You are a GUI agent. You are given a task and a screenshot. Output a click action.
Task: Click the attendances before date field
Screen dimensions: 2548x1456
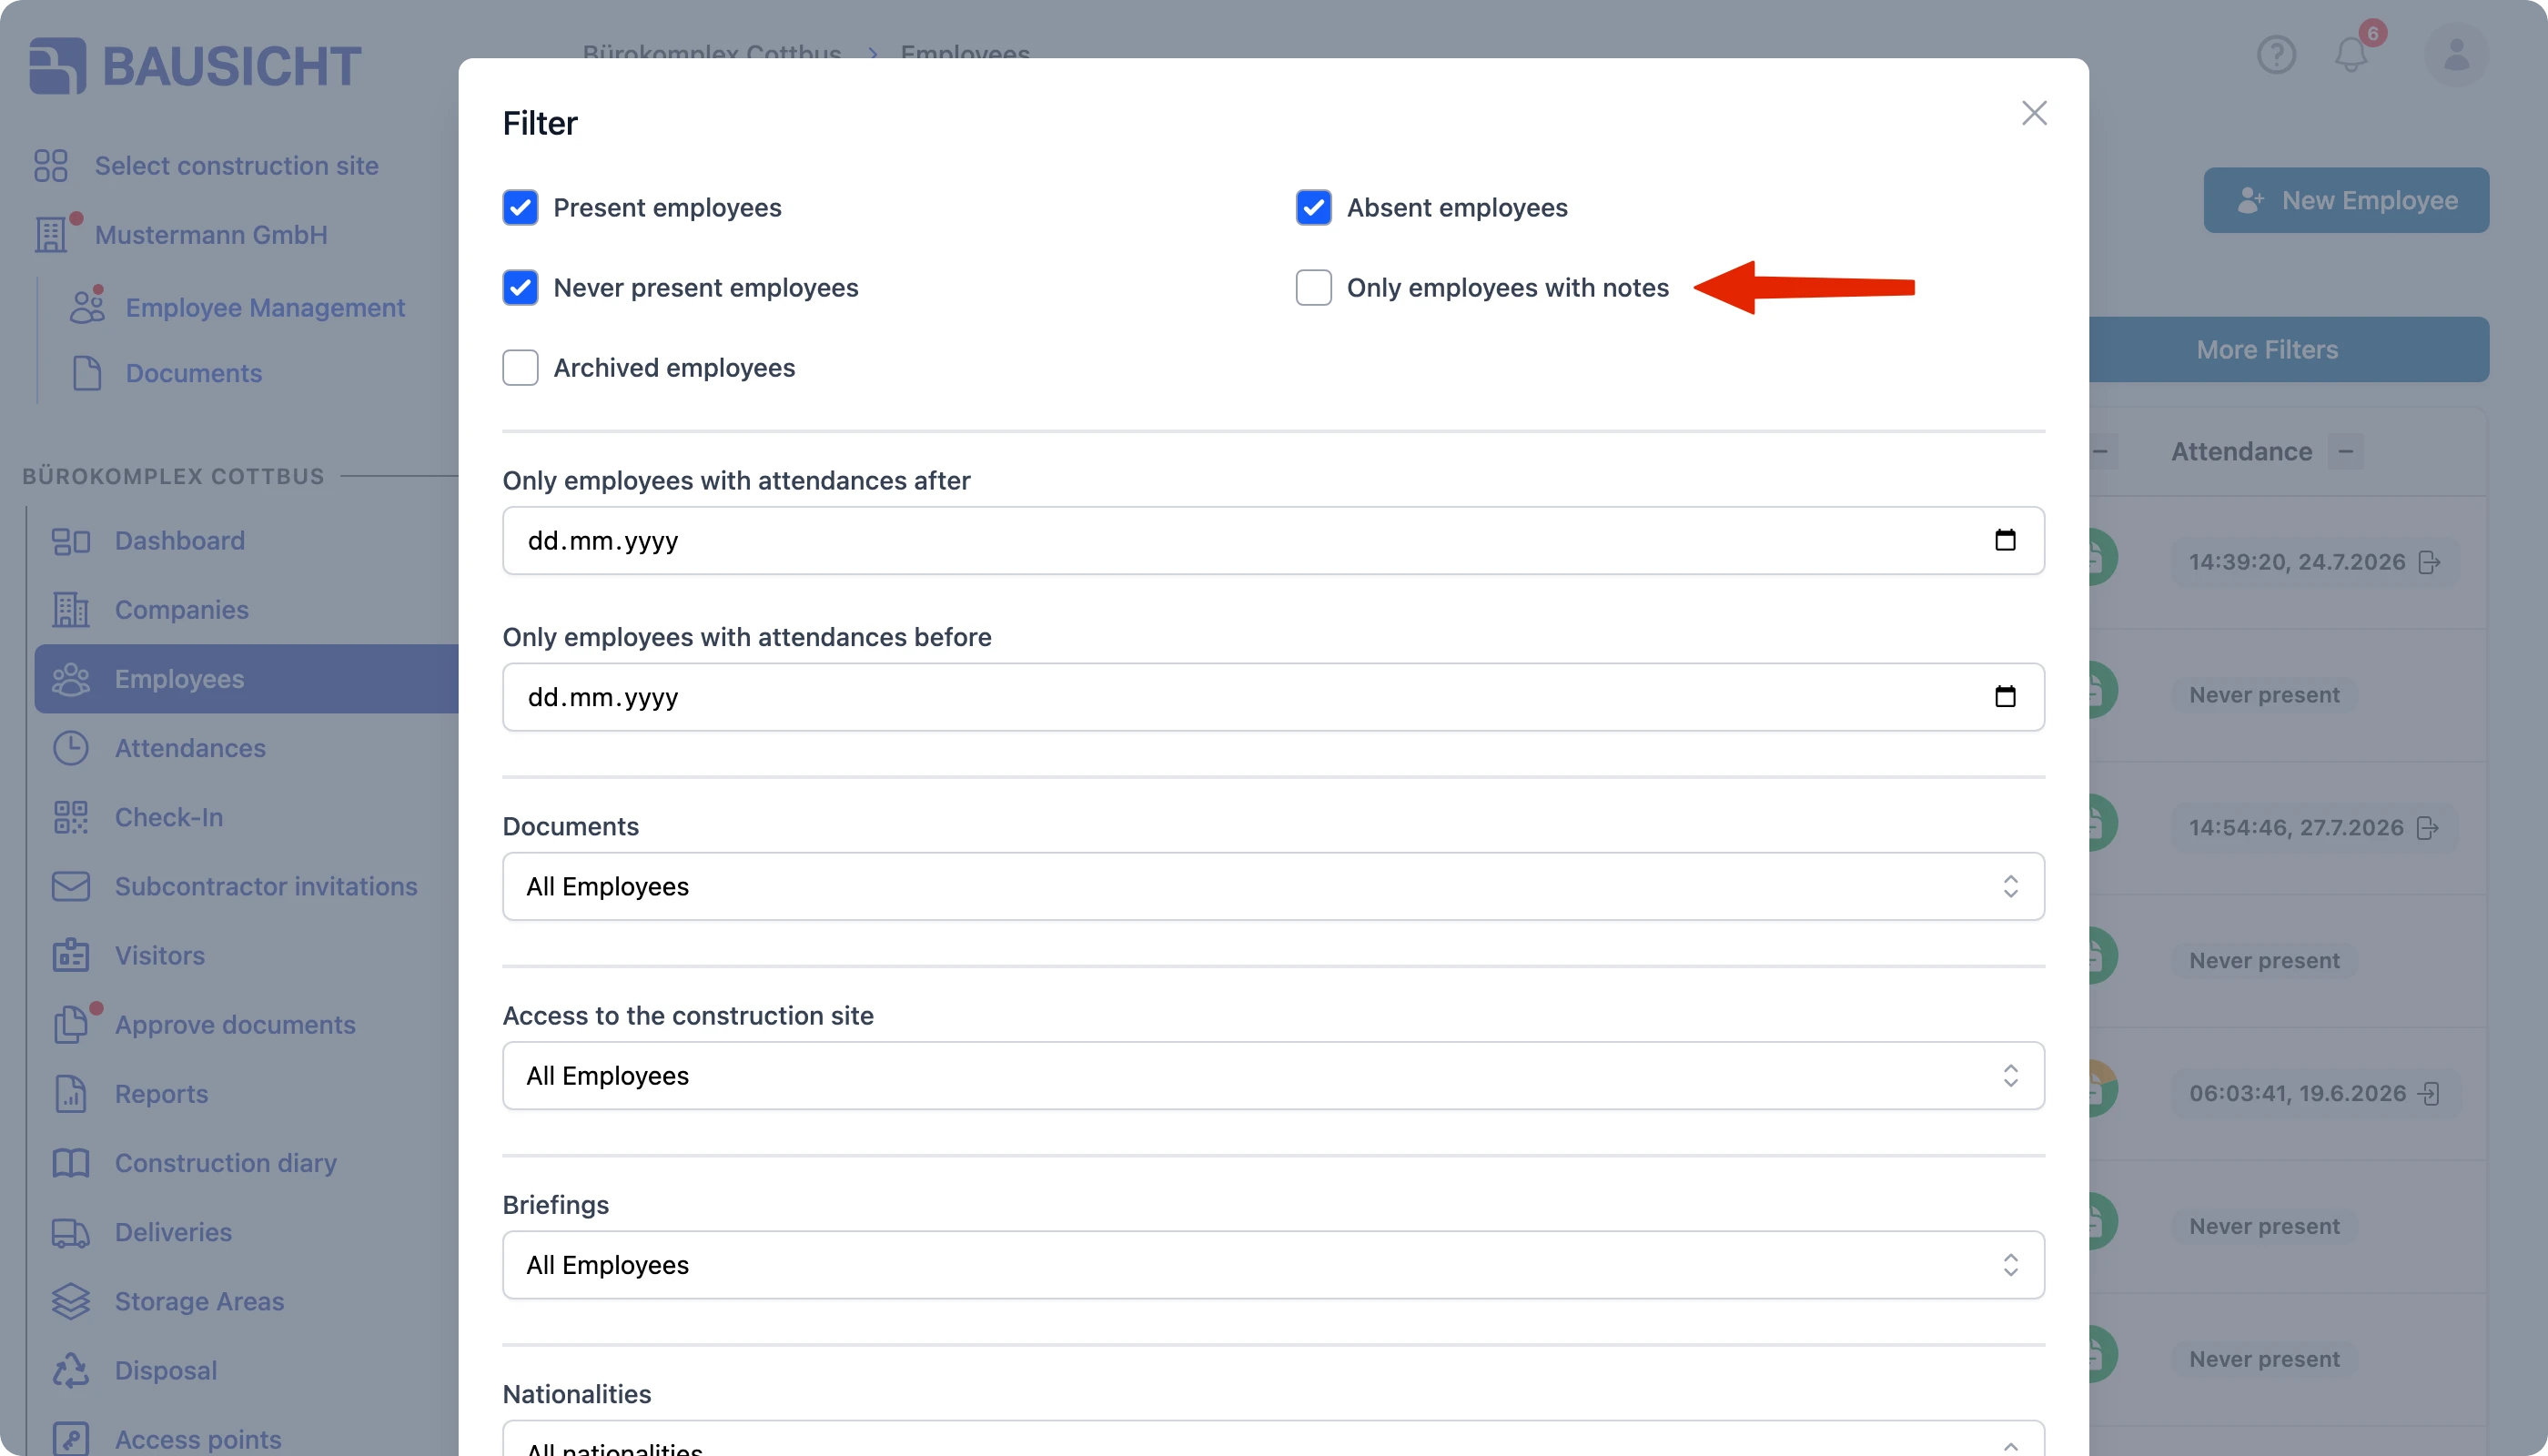click(x=1272, y=696)
